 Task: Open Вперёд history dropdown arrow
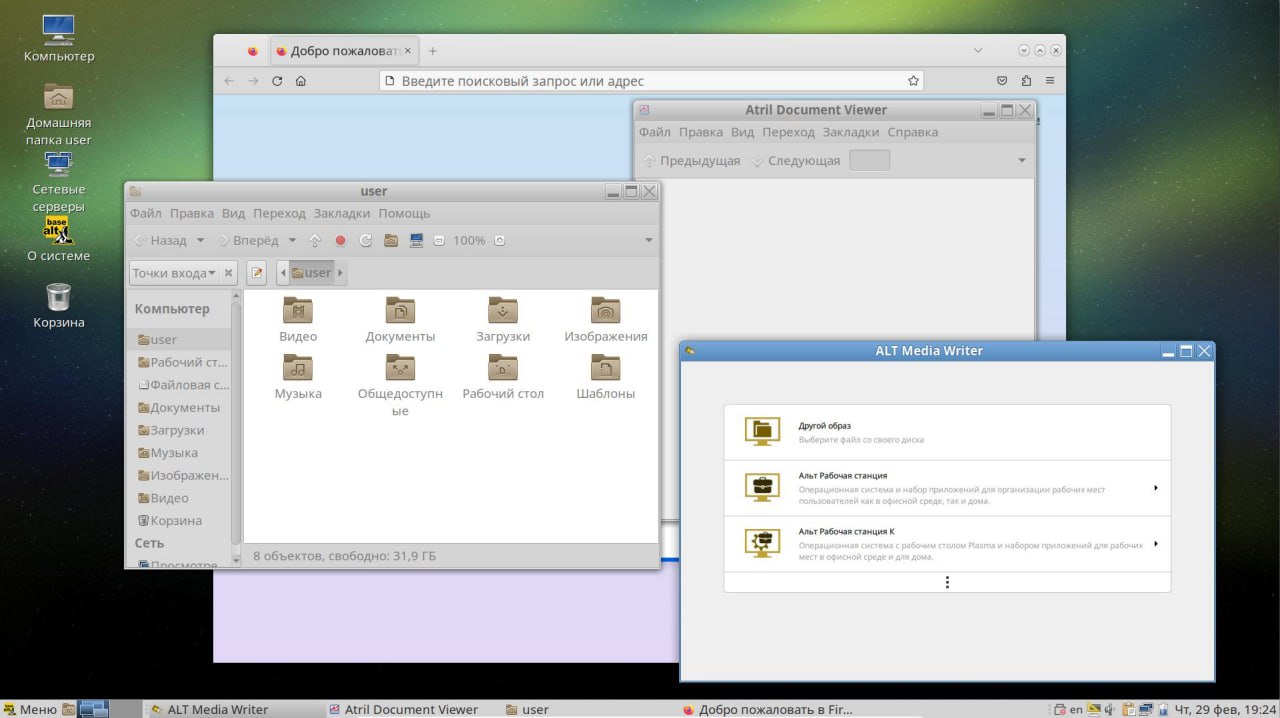292,240
